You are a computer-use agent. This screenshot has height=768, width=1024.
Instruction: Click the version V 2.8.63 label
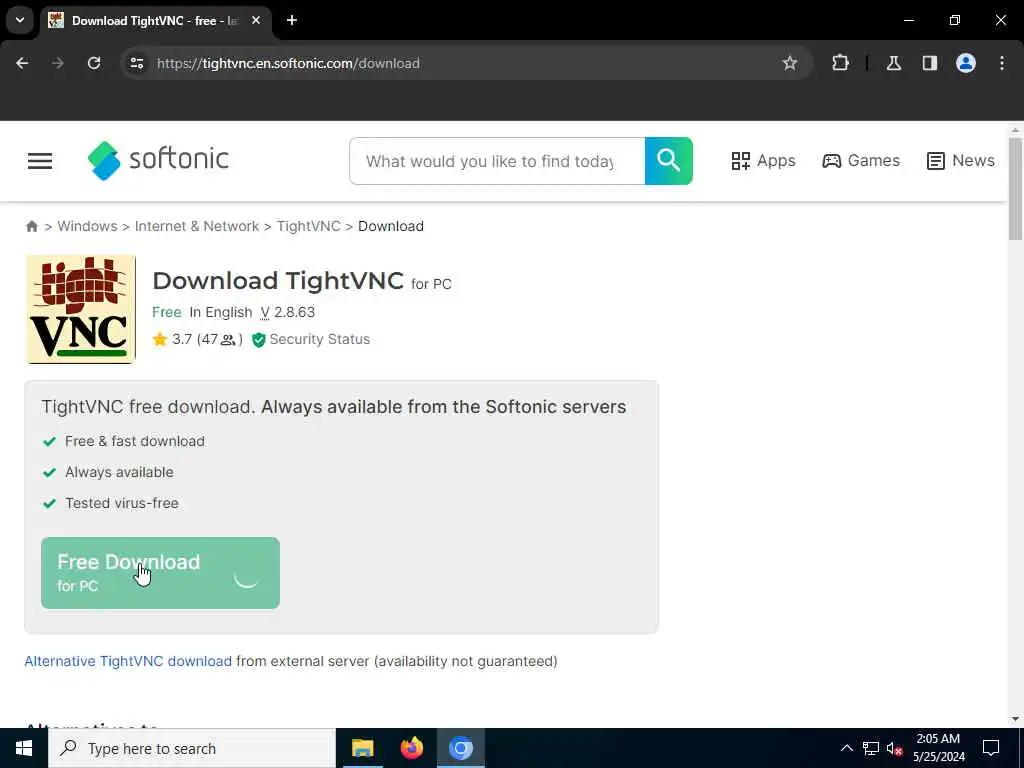point(287,312)
